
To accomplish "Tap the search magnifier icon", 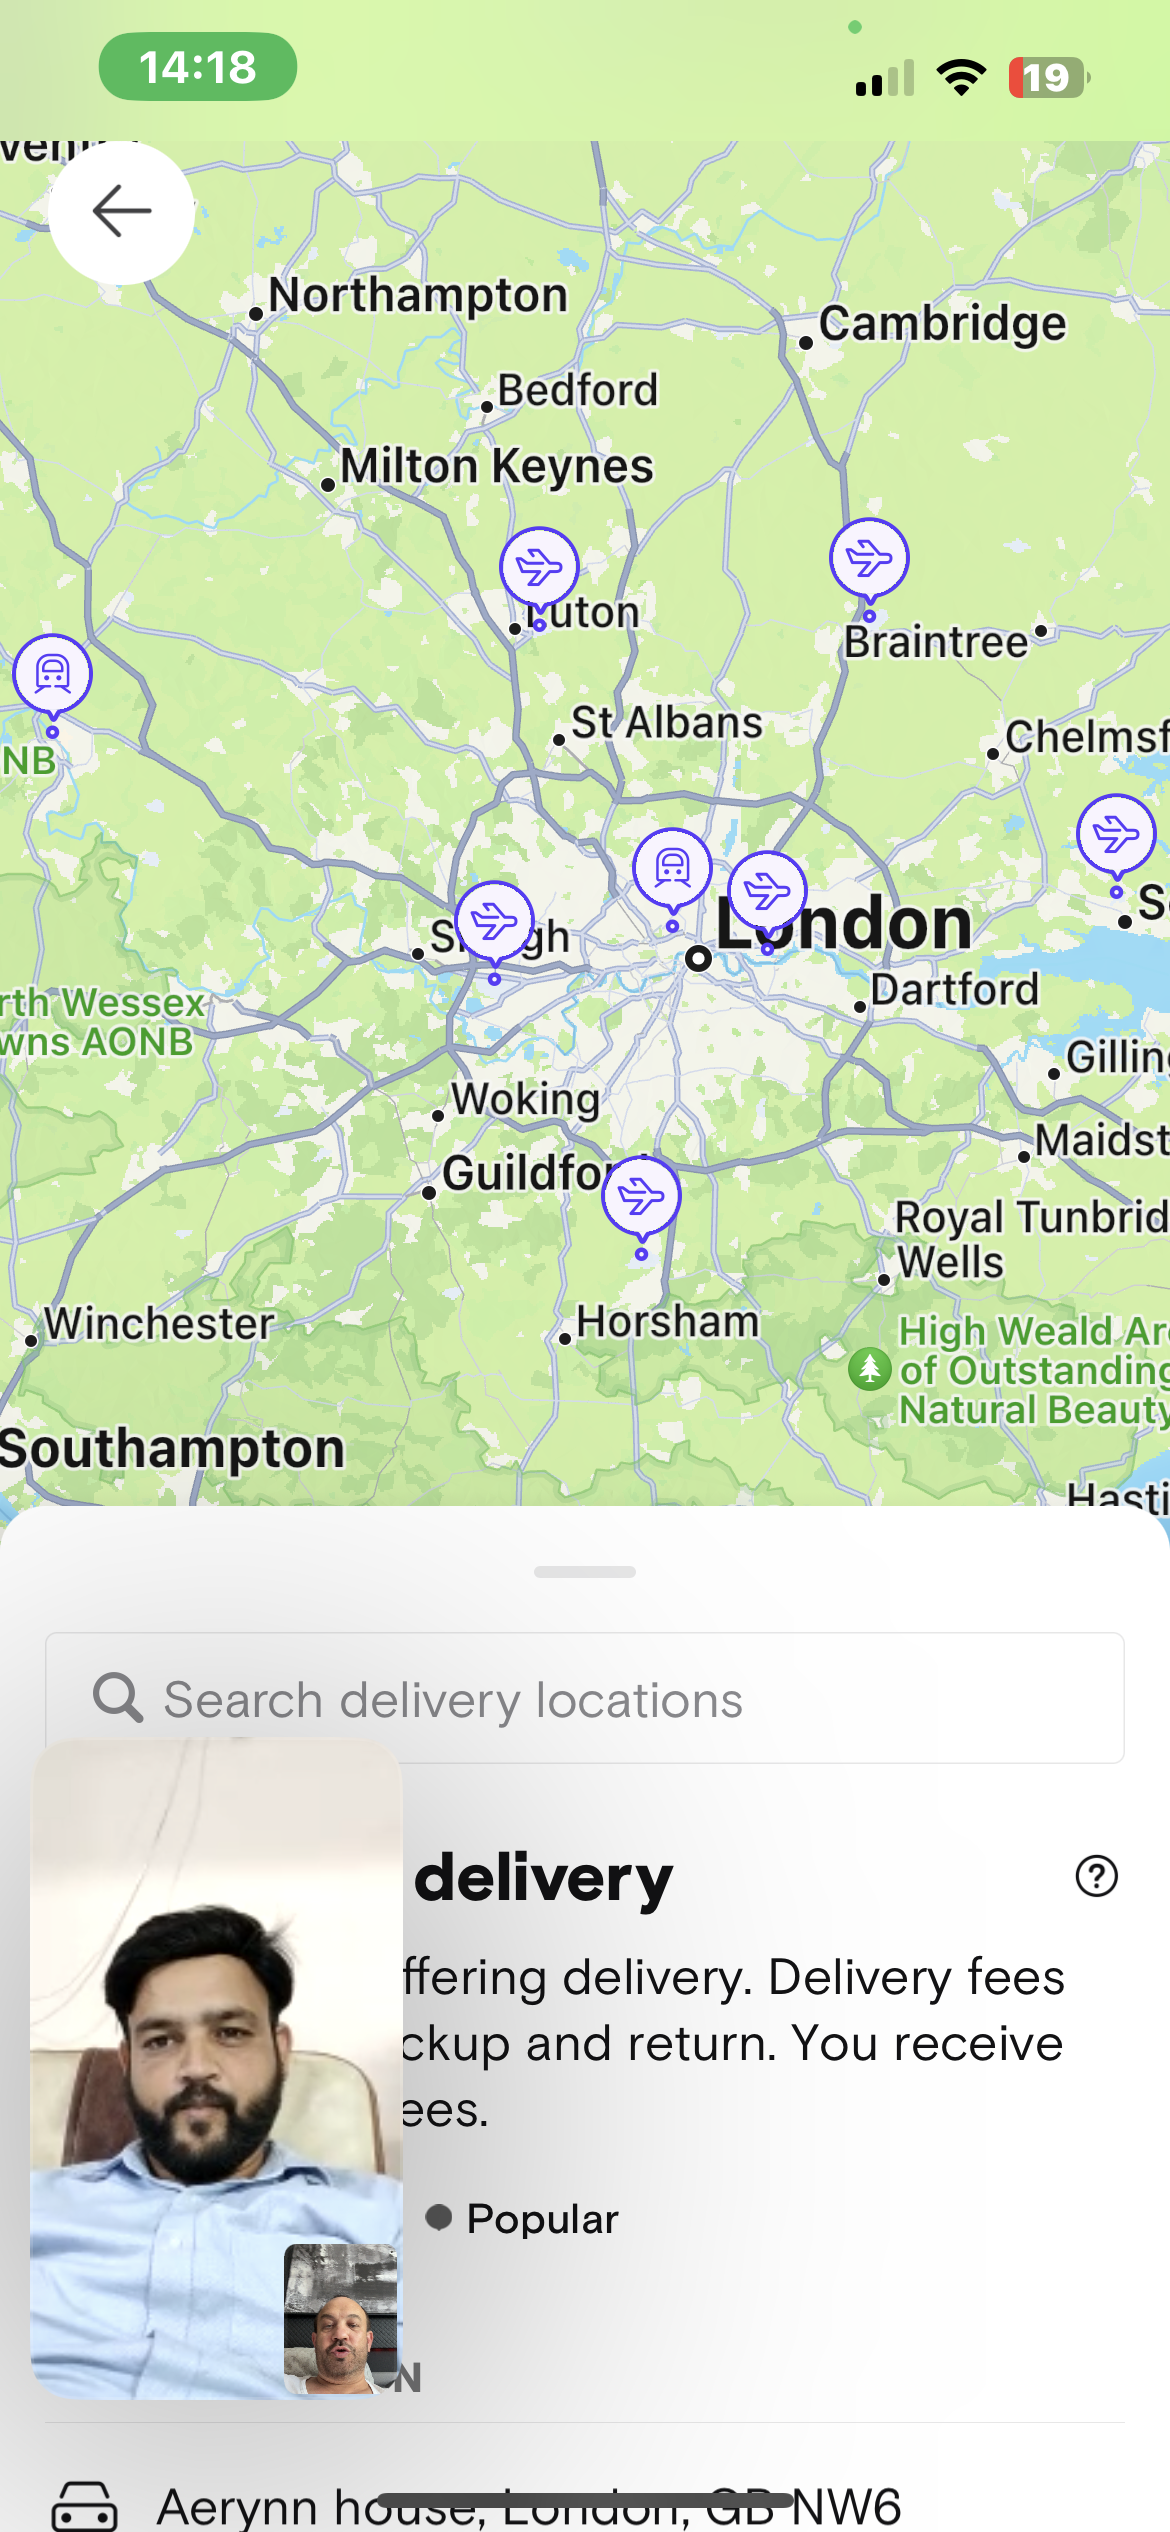I will 118,1698.
